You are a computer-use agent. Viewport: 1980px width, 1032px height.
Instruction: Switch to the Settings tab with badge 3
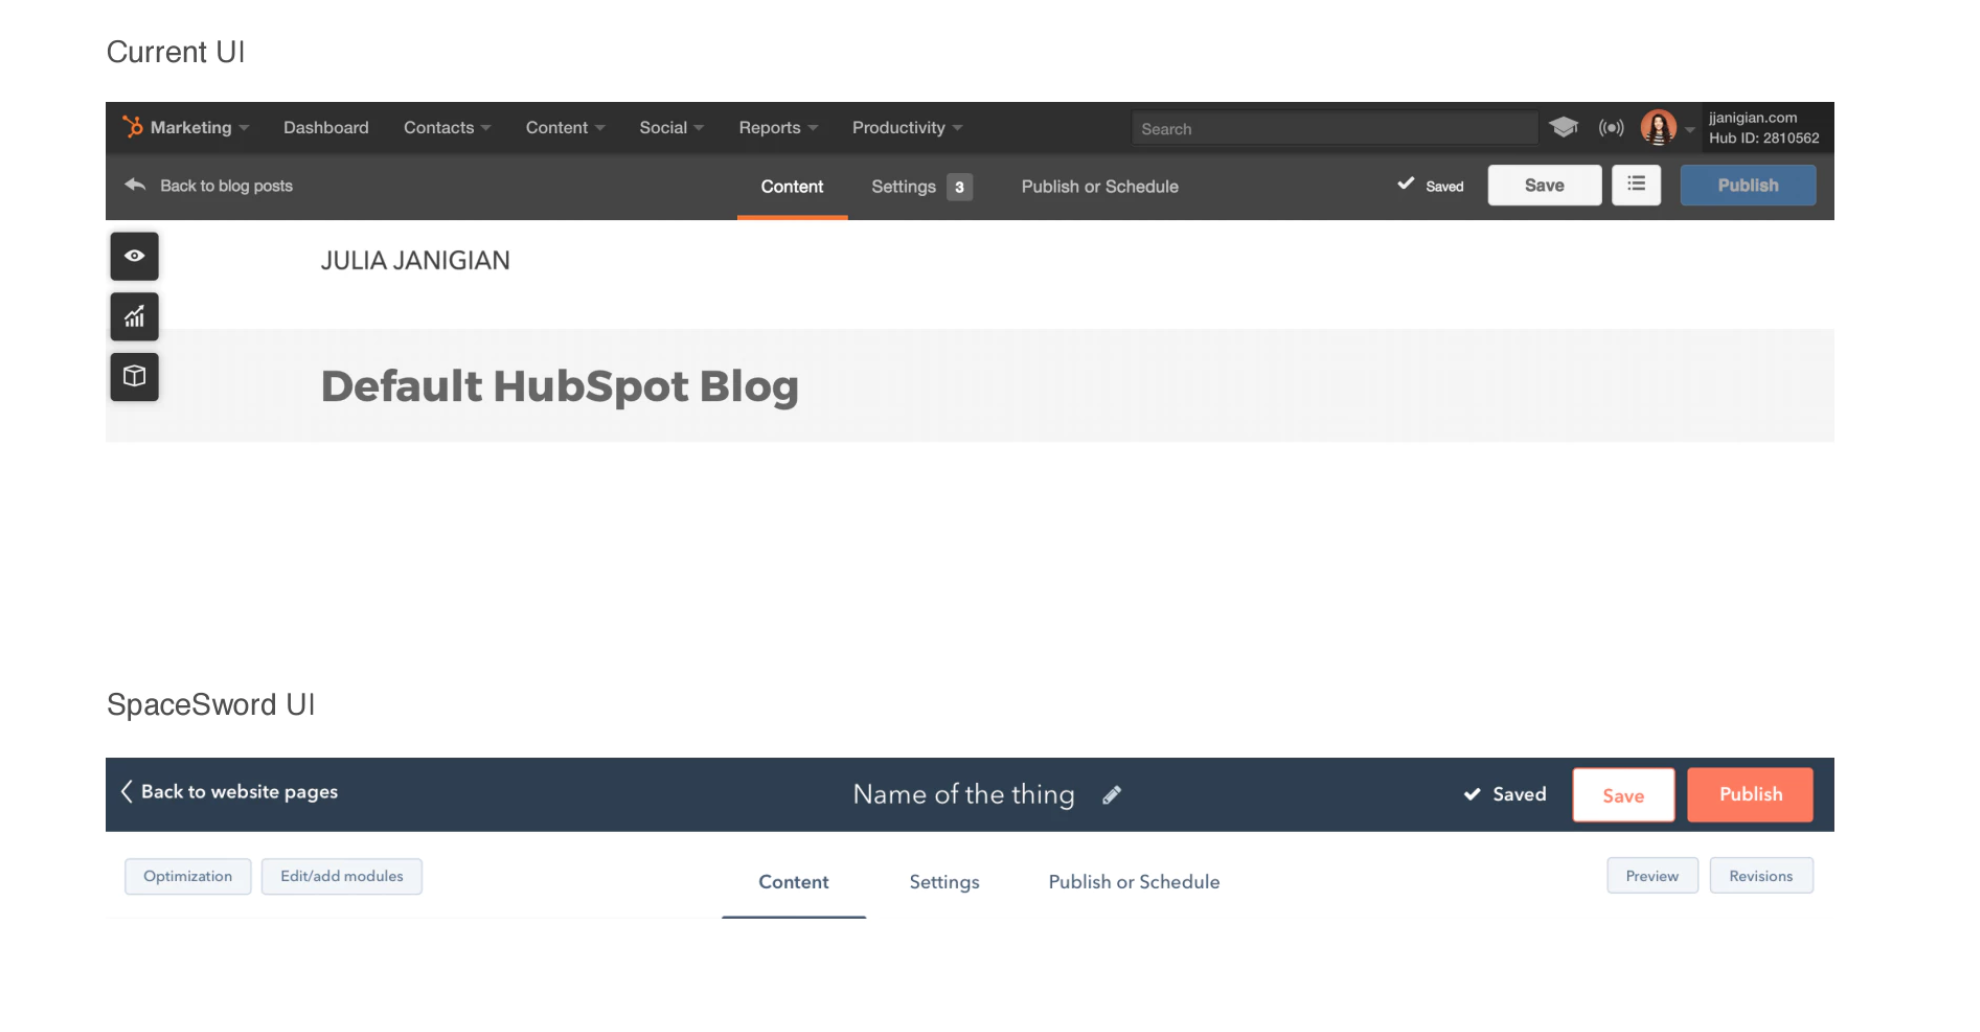pos(921,186)
